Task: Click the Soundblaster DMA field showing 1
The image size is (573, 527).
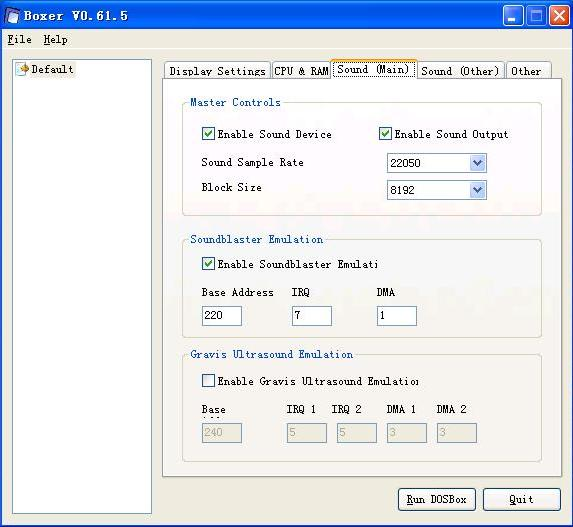Action: (396, 316)
